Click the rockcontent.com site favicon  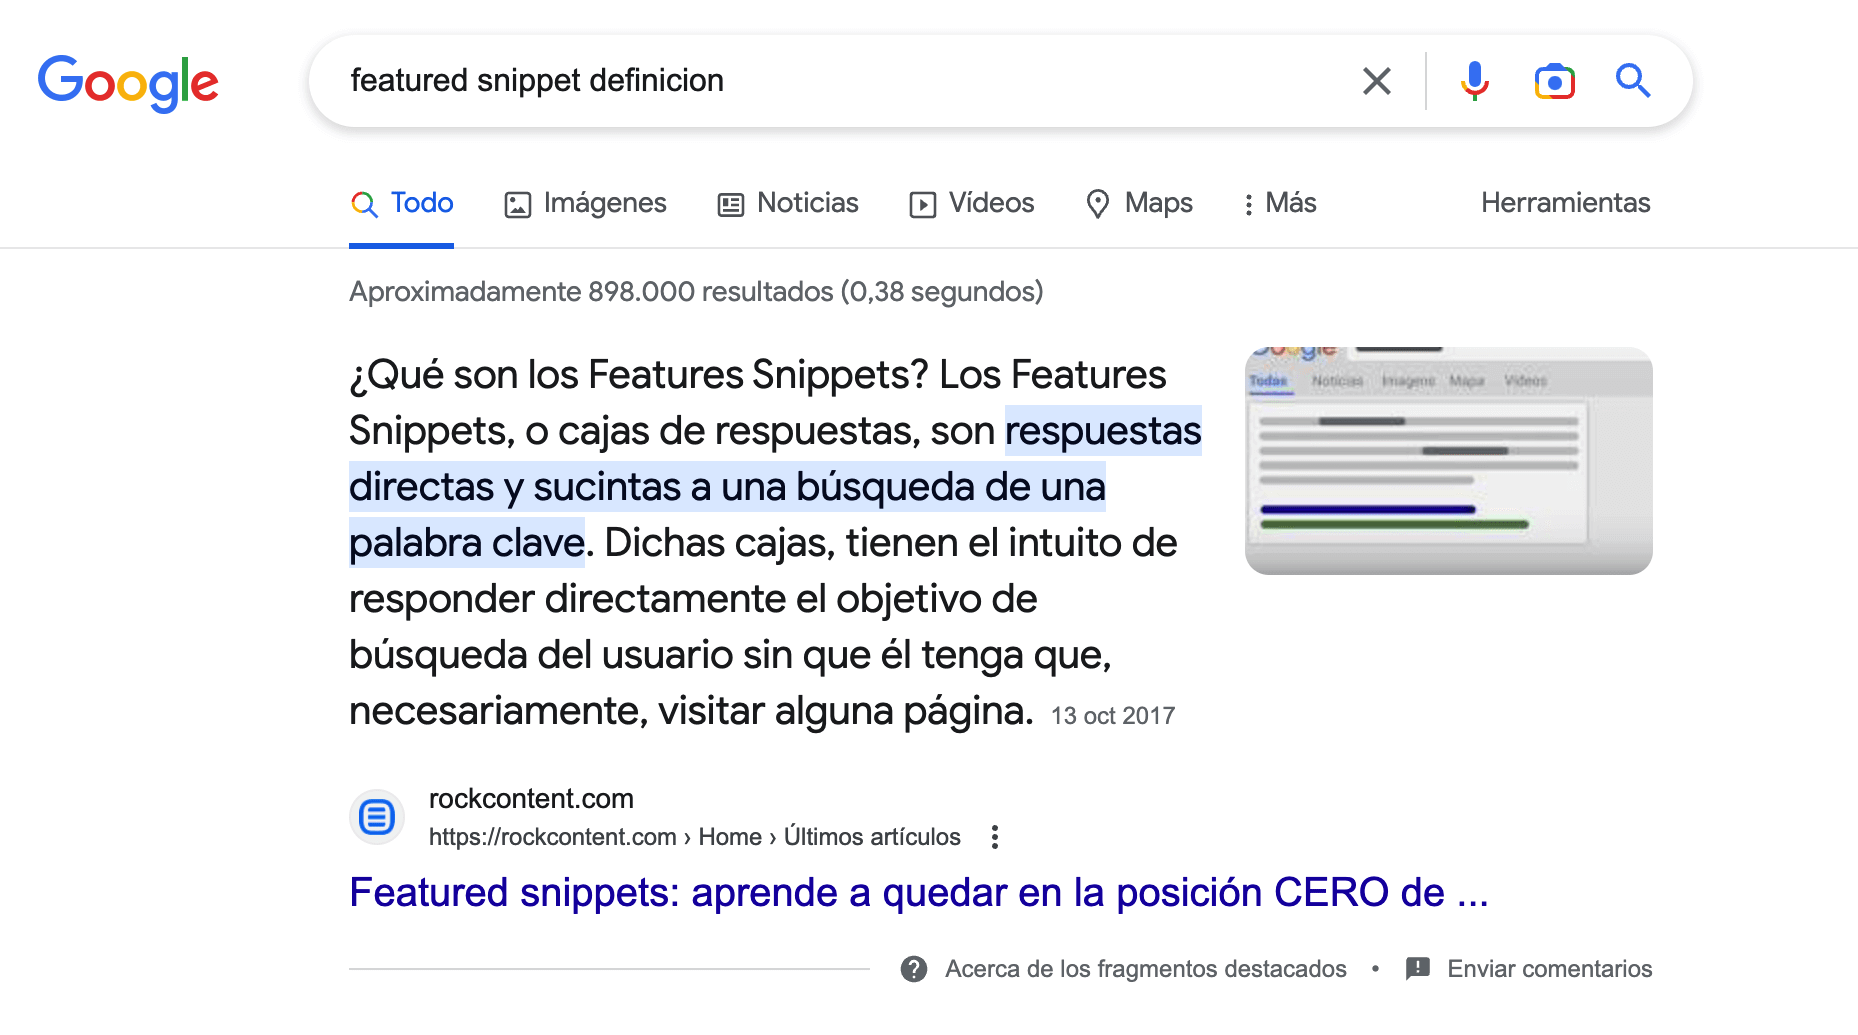[x=377, y=817]
